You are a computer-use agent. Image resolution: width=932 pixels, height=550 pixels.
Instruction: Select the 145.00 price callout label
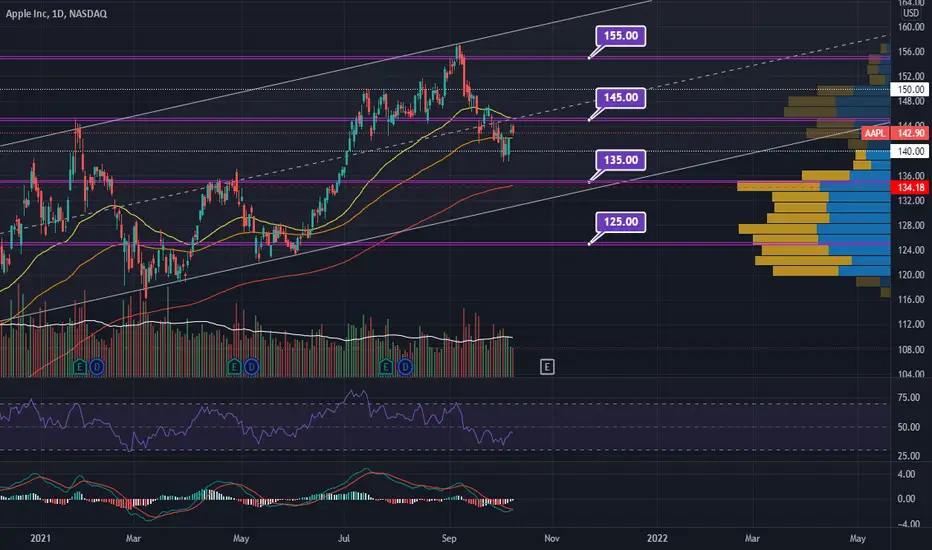621,98
